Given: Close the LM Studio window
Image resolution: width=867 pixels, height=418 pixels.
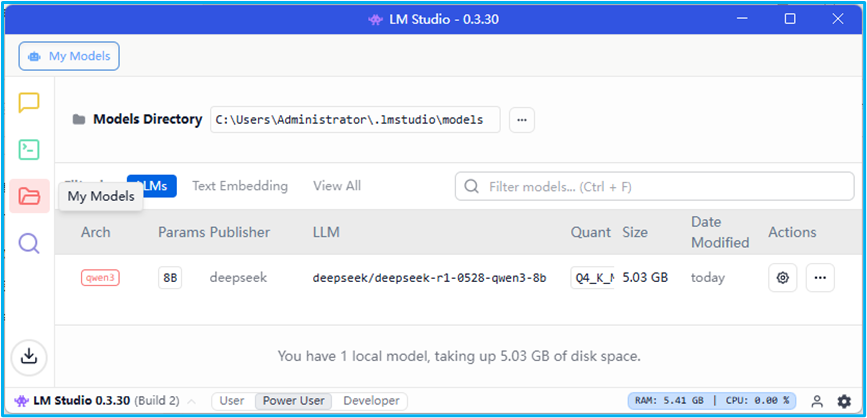Looking at the screenshot, I should tap(838, 19).
